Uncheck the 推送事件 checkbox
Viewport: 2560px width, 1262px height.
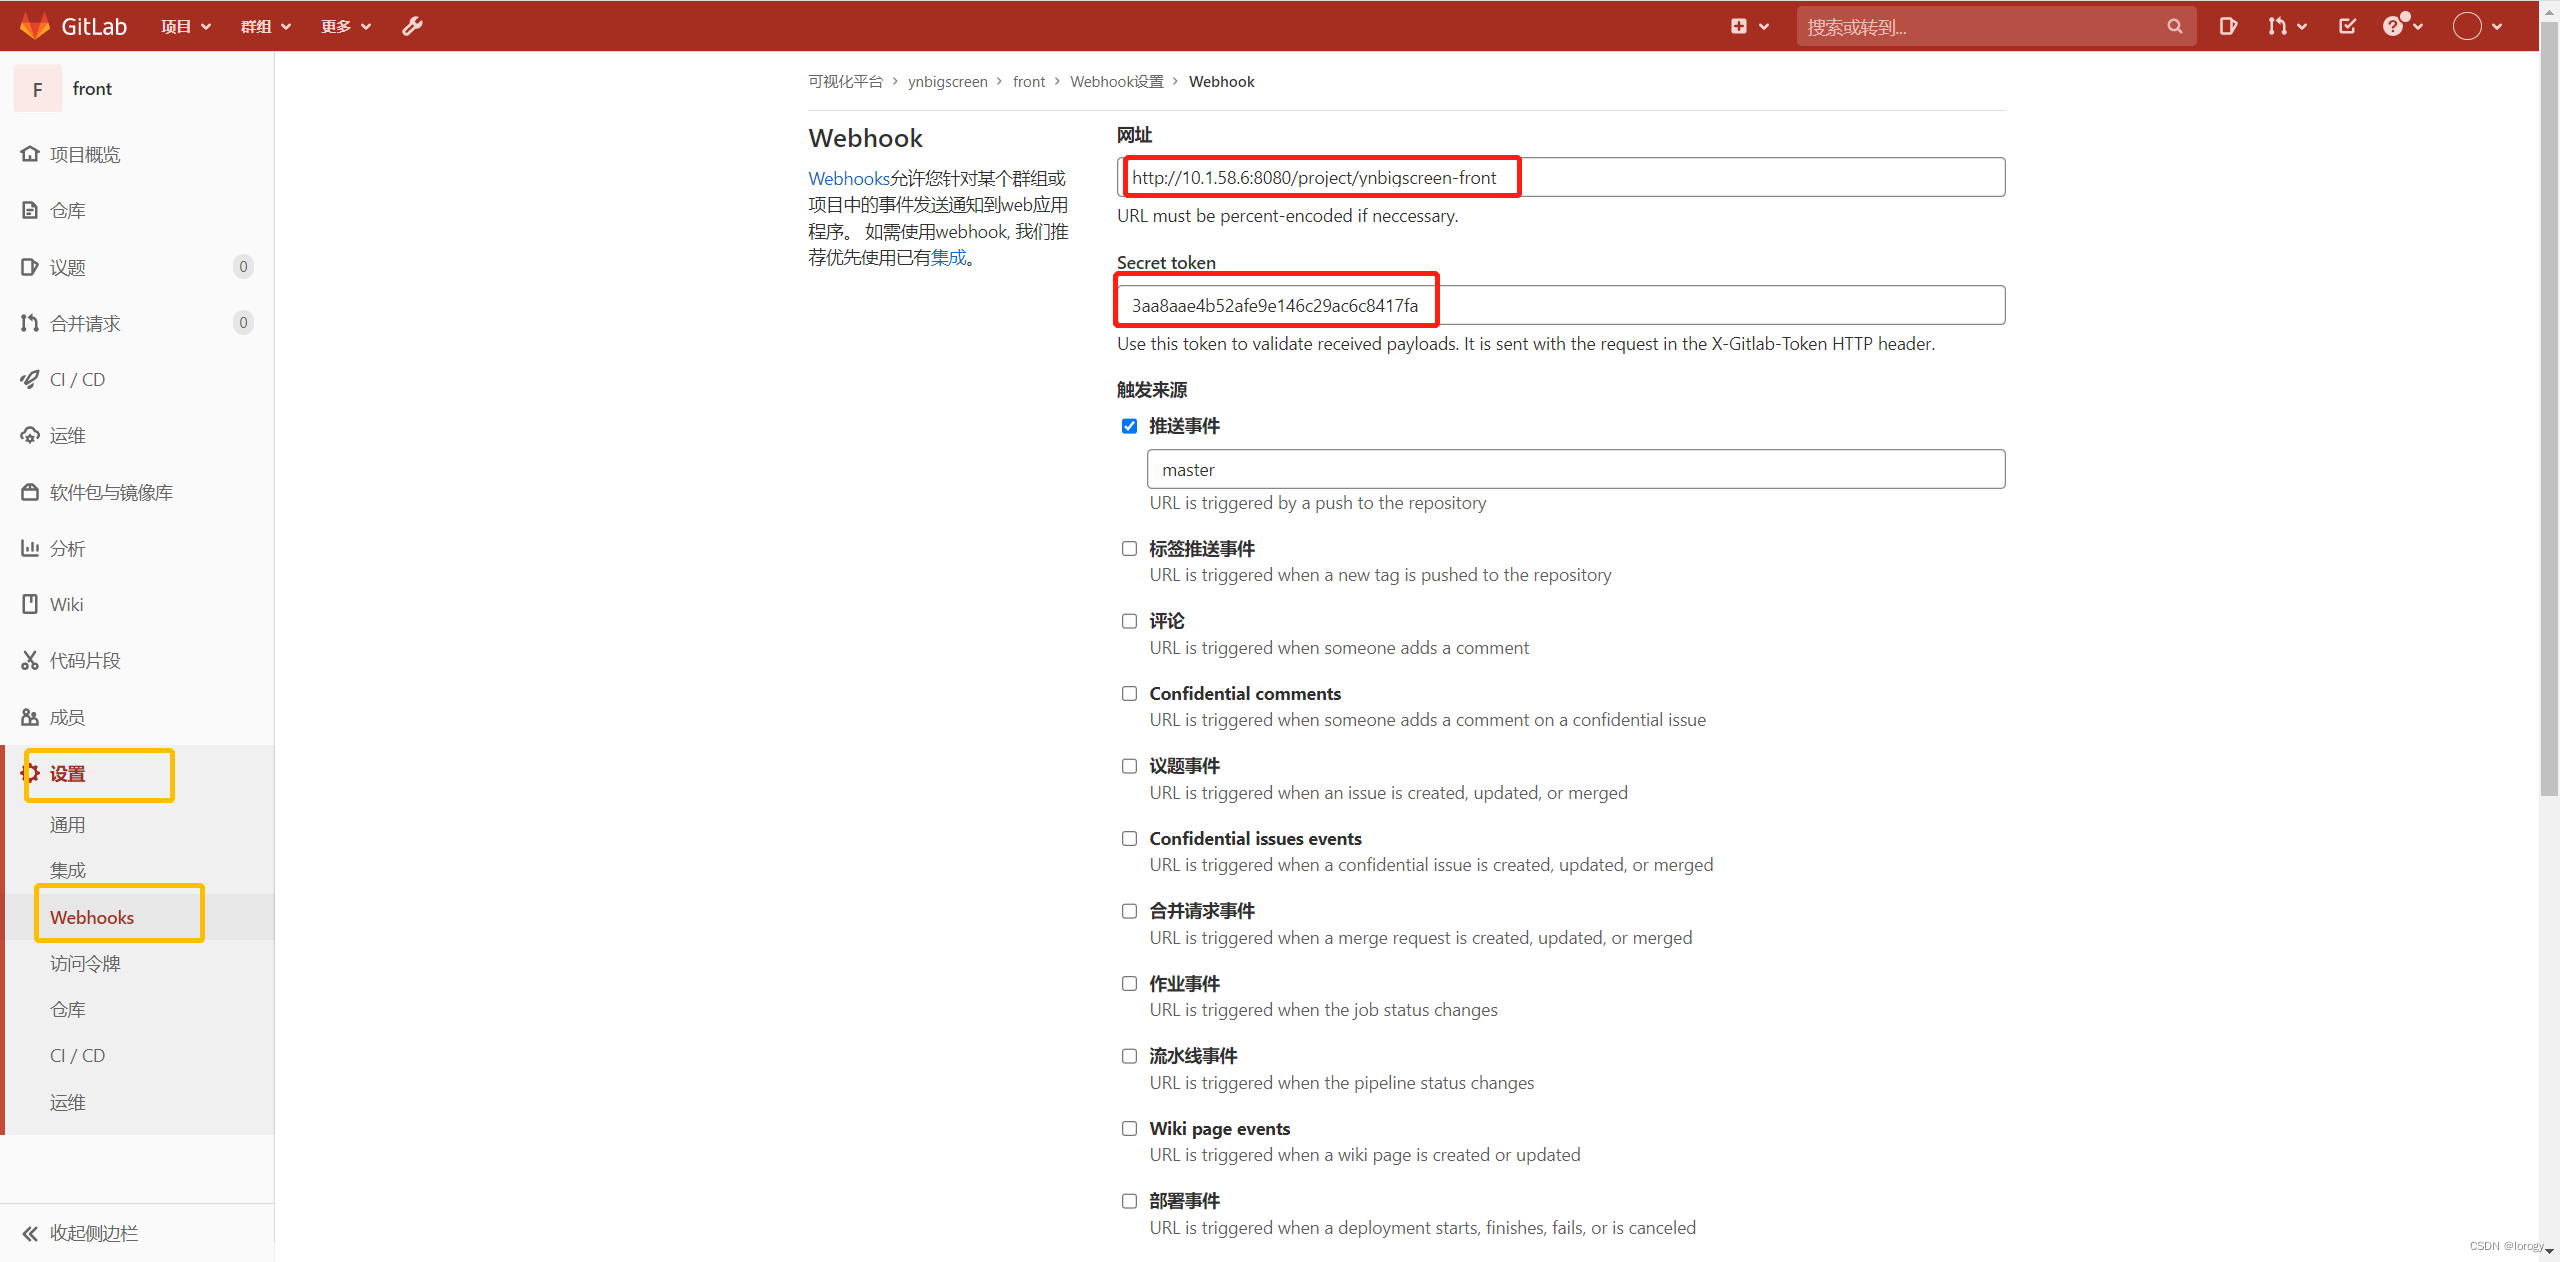tap(1129, 426)
